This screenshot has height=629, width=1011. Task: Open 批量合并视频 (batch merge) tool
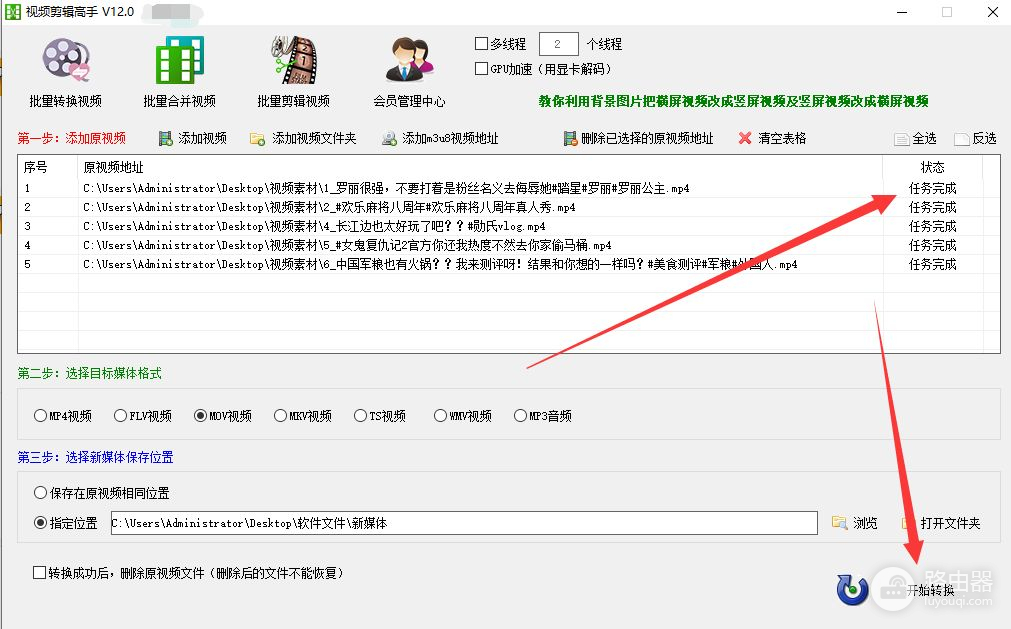coord(179,71)
